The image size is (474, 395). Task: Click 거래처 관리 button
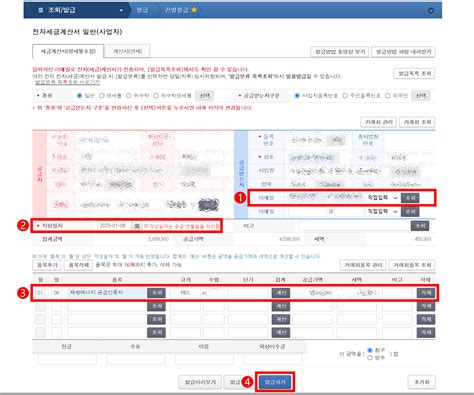(378, 122)
